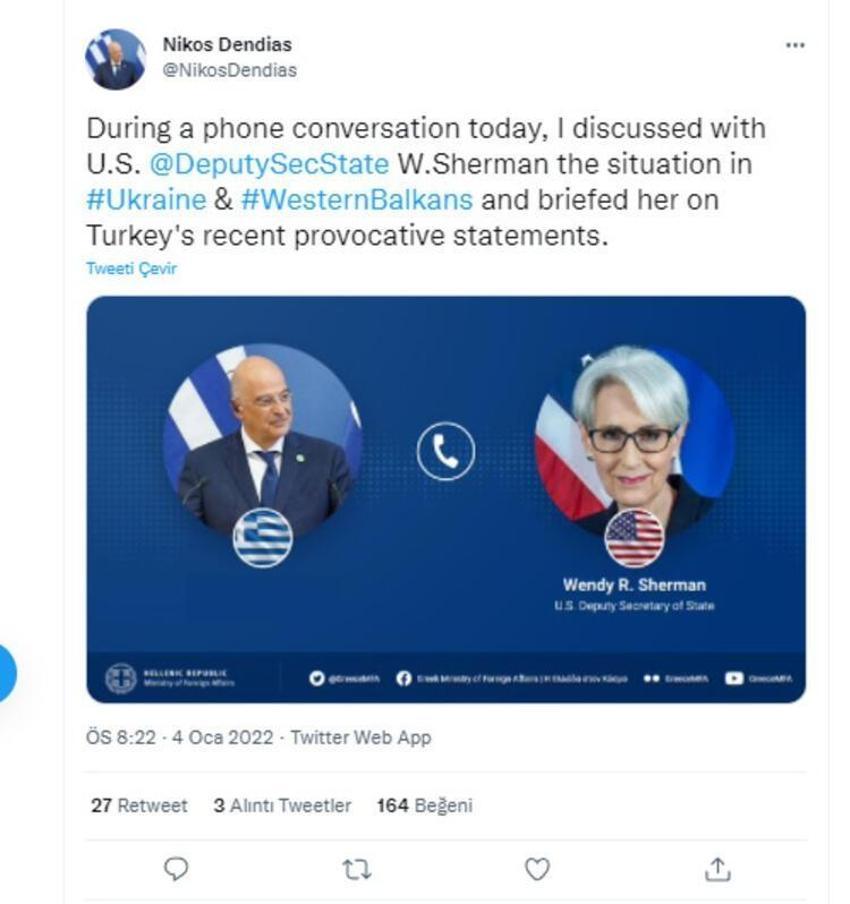Follow the #WesternBalkans hashtag
This screenshot has width=850, height=904.
click(357, 200)
